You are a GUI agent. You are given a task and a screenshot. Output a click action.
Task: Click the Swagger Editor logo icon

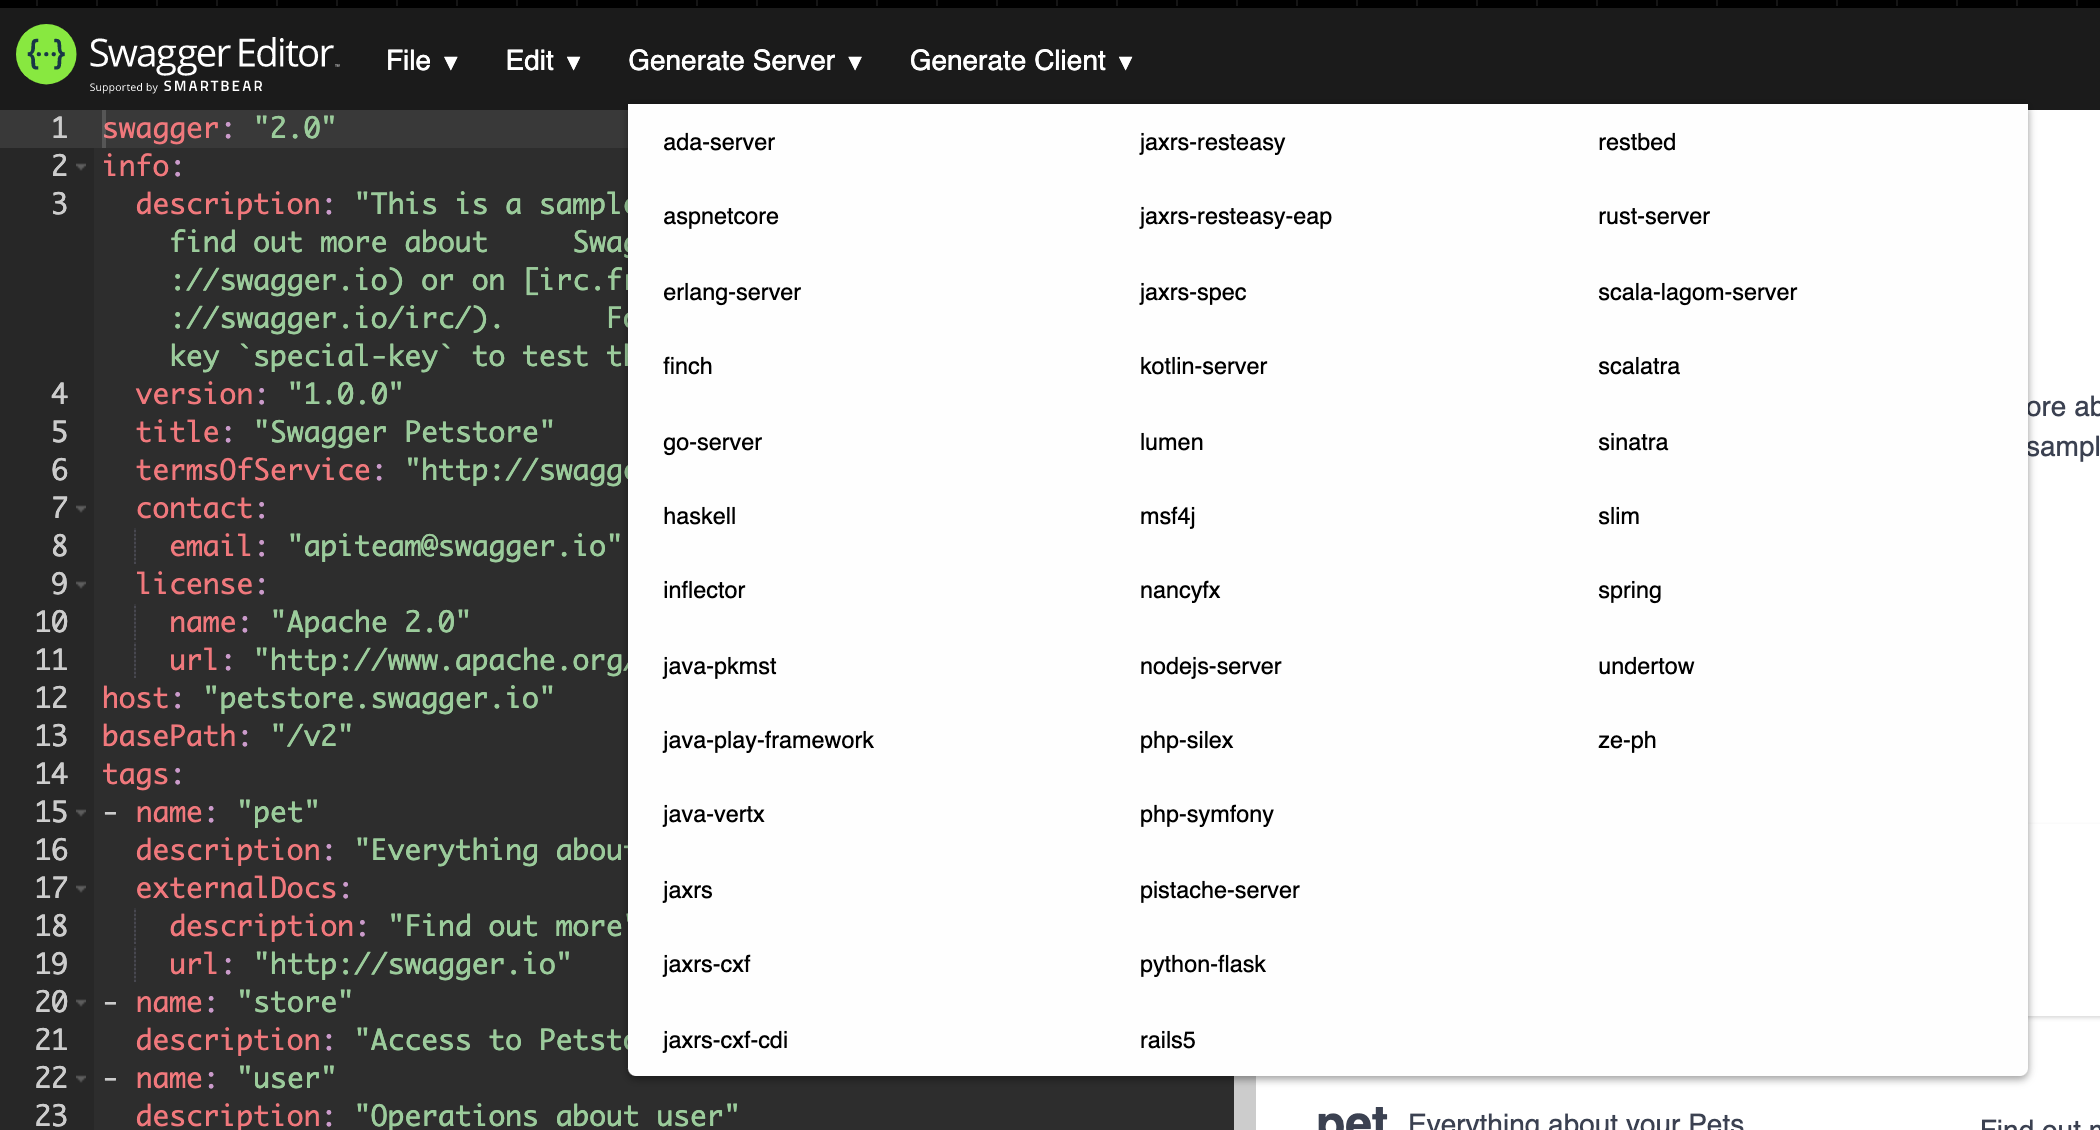tap(46, 54)
